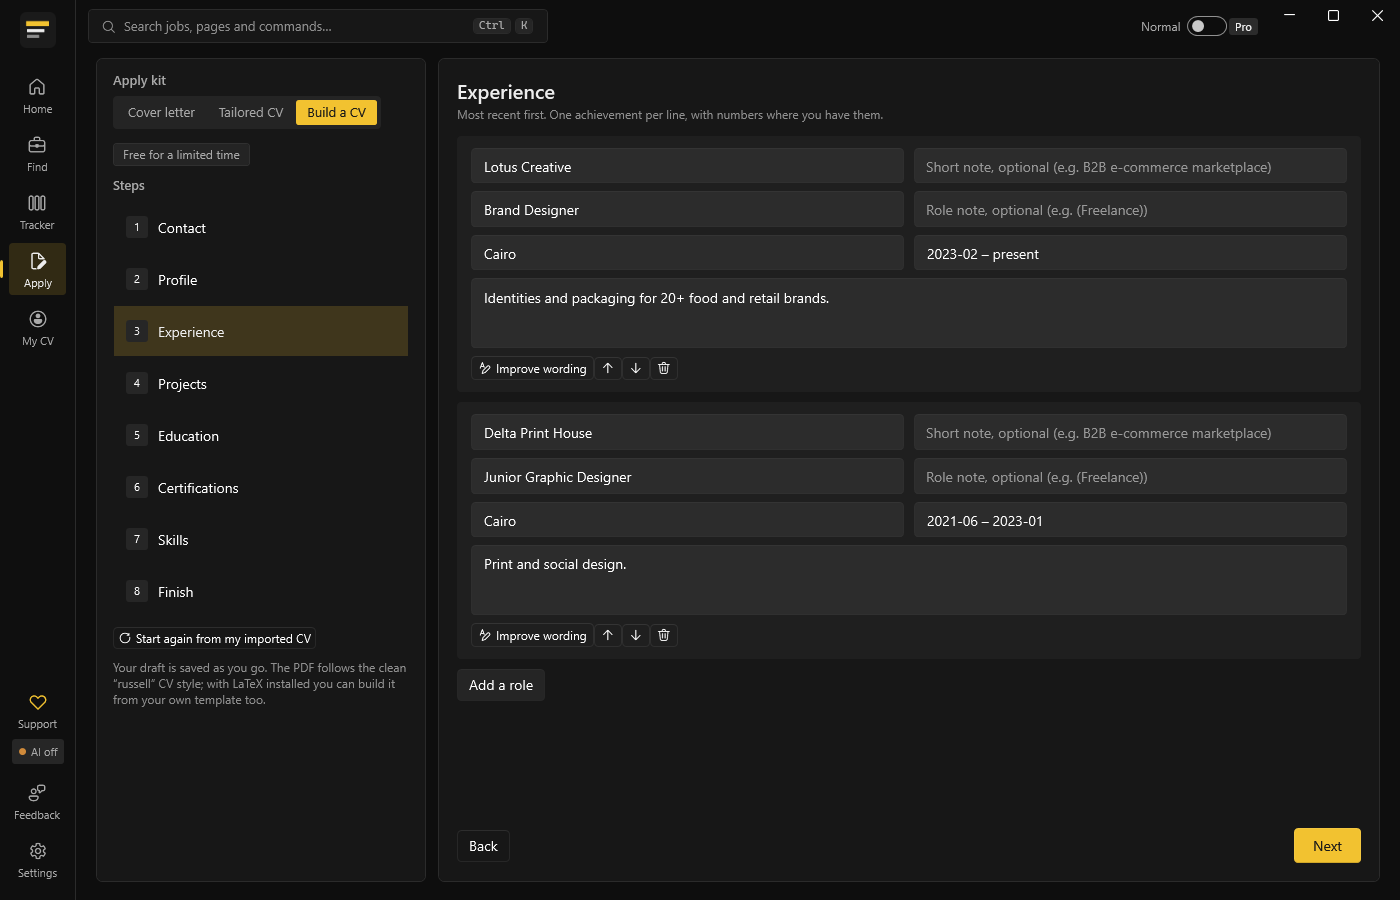Open the Home sidebar icon
Image resolution: width=1400 pixels, height=900 pixels.
click(x=37, y=96)
